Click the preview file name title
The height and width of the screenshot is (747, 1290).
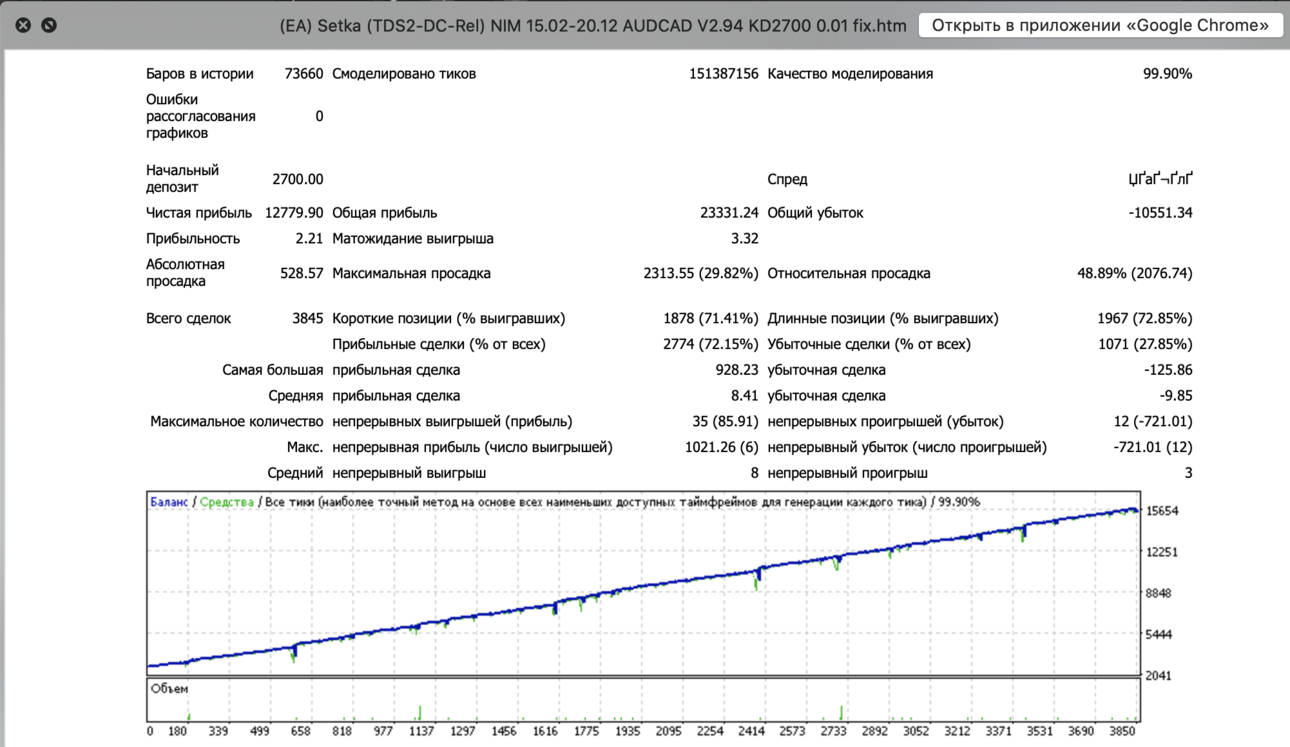pos(593,26)
